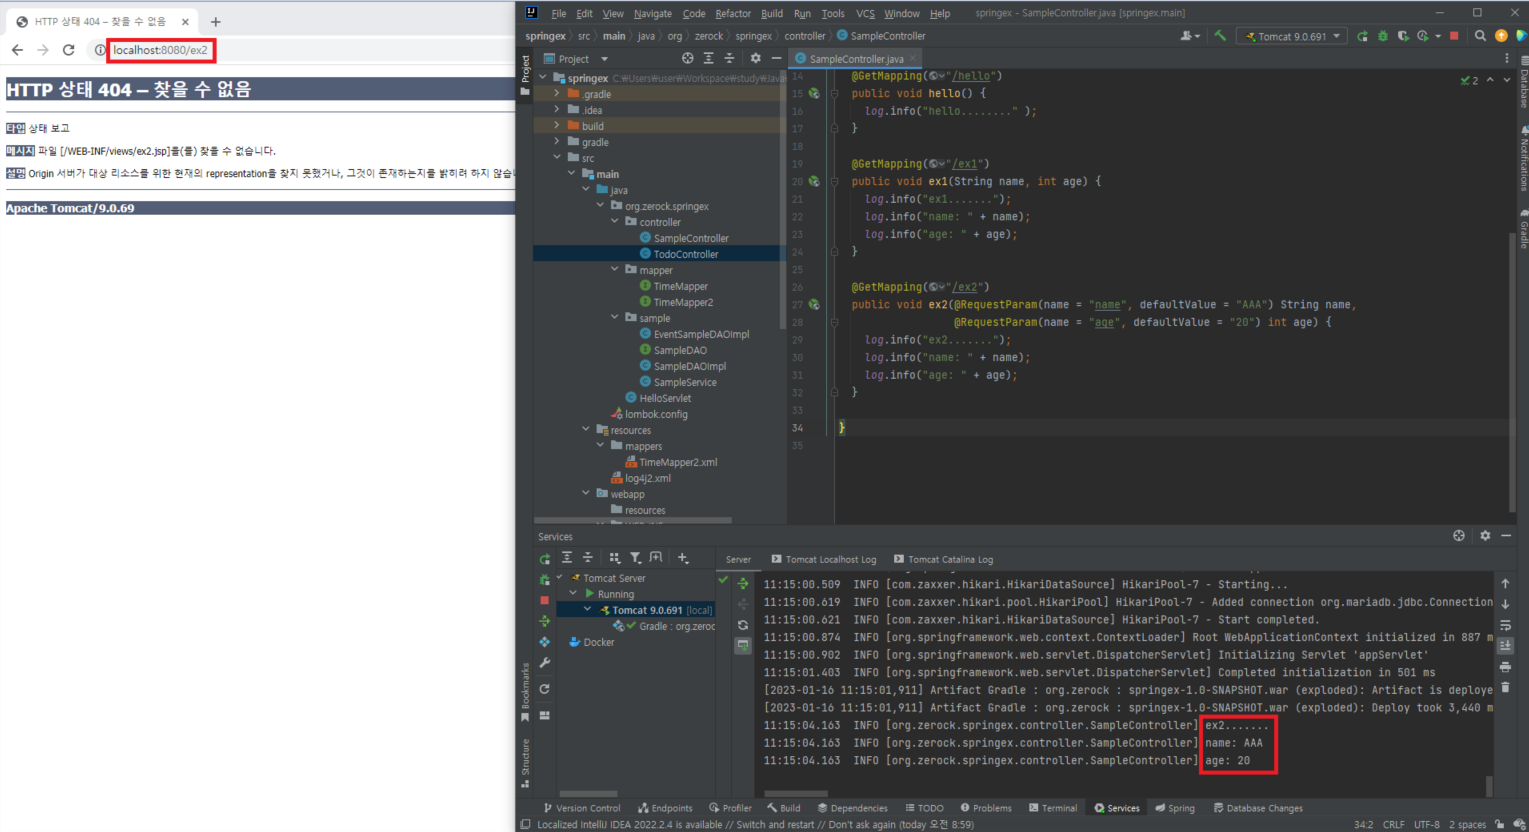This screenshot has height=832, width=1529.
Task: Click Services panel gear options icon
Action: (1485, 536)
